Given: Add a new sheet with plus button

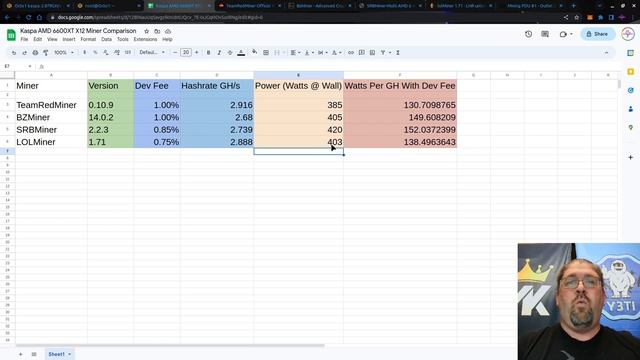Looking at the screenshot, I should (20, 354).
